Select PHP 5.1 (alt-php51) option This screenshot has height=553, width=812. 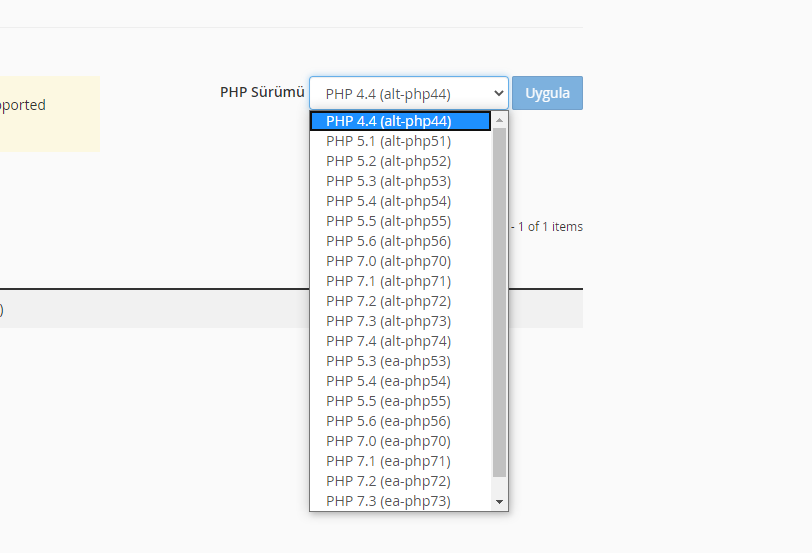(400, 141)
